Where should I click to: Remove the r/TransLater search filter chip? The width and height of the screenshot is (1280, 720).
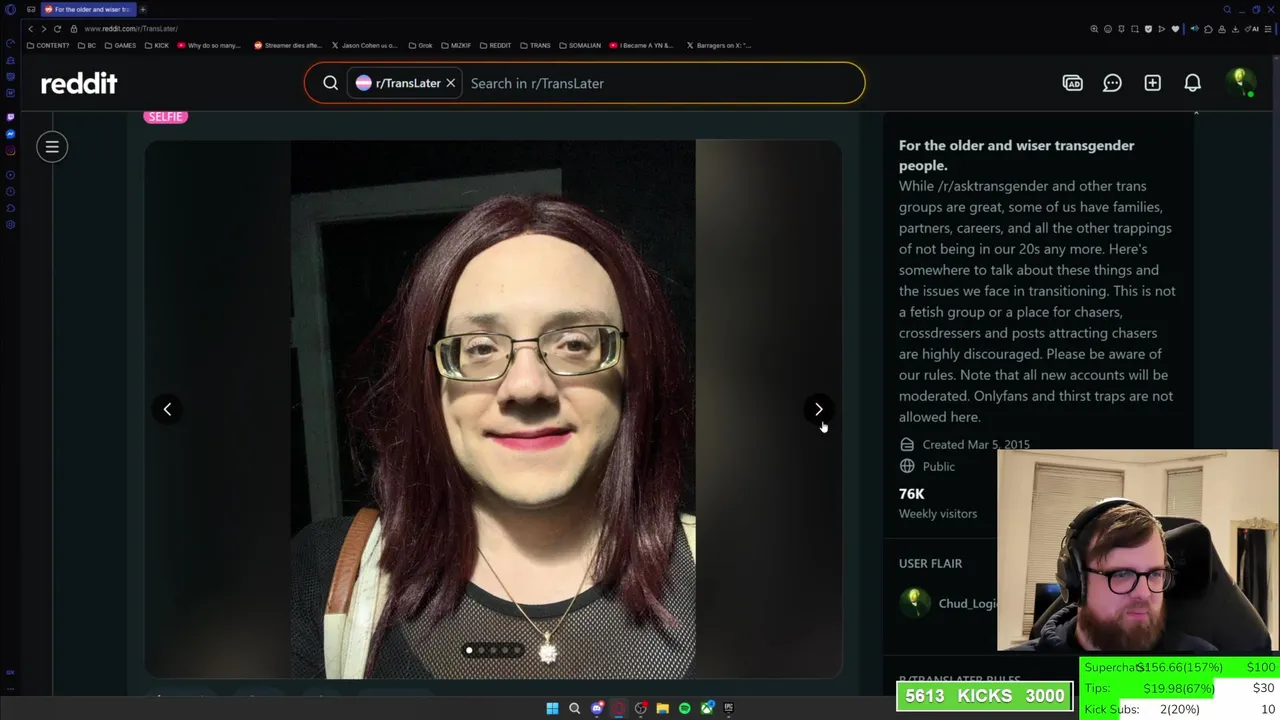pos(450,83)
